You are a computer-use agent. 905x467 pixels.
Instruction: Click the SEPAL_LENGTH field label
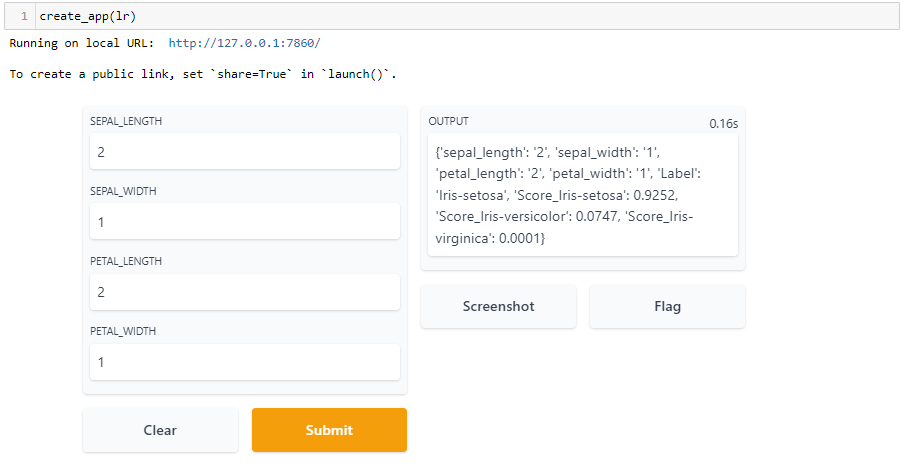[x=126, y=121]
